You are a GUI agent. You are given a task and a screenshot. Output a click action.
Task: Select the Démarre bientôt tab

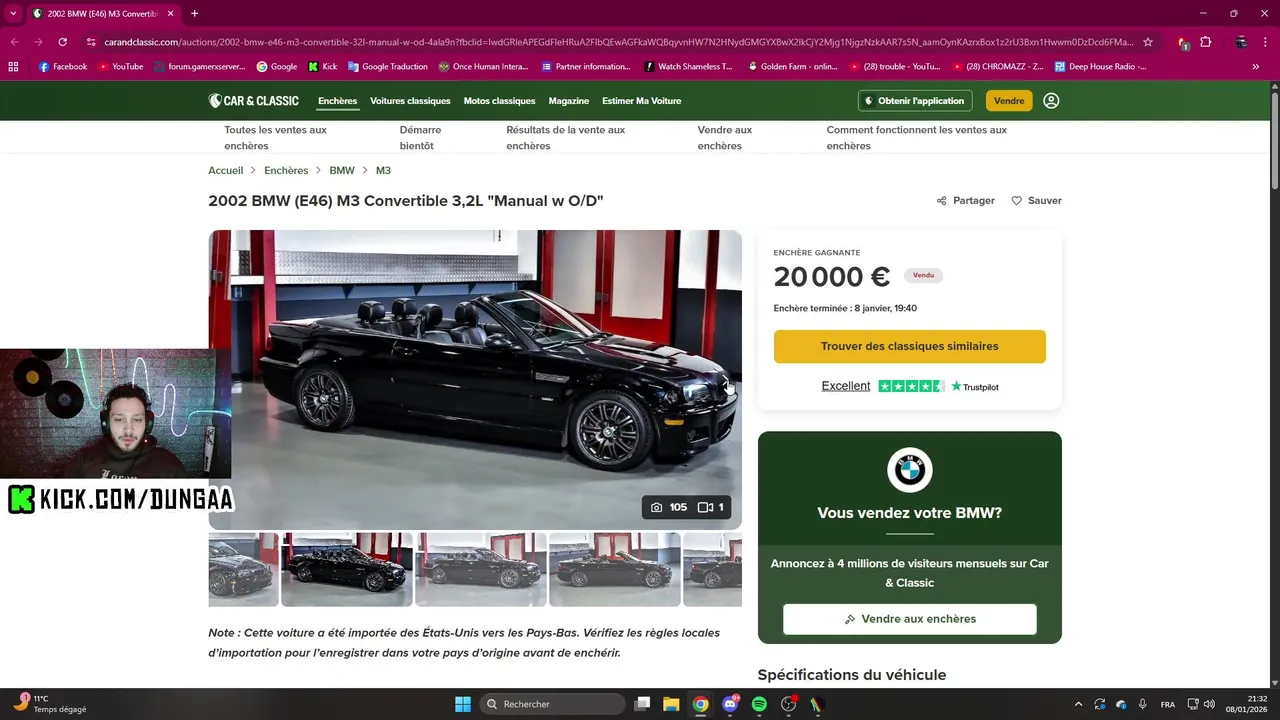pyautogui.click(x=420, y=138)
